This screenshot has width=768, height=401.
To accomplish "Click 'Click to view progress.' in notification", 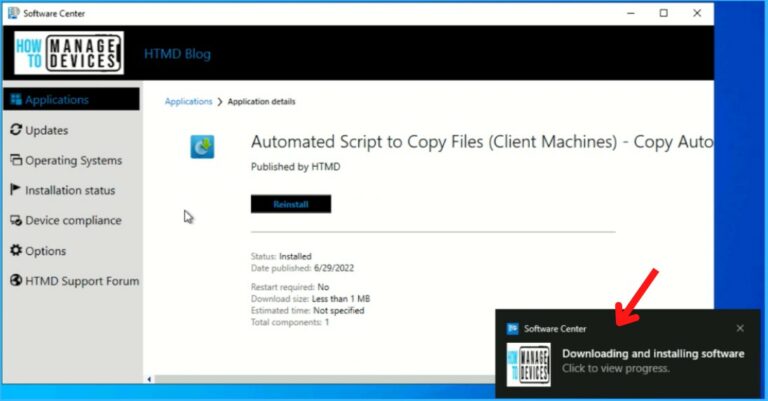I will [616, 368].
